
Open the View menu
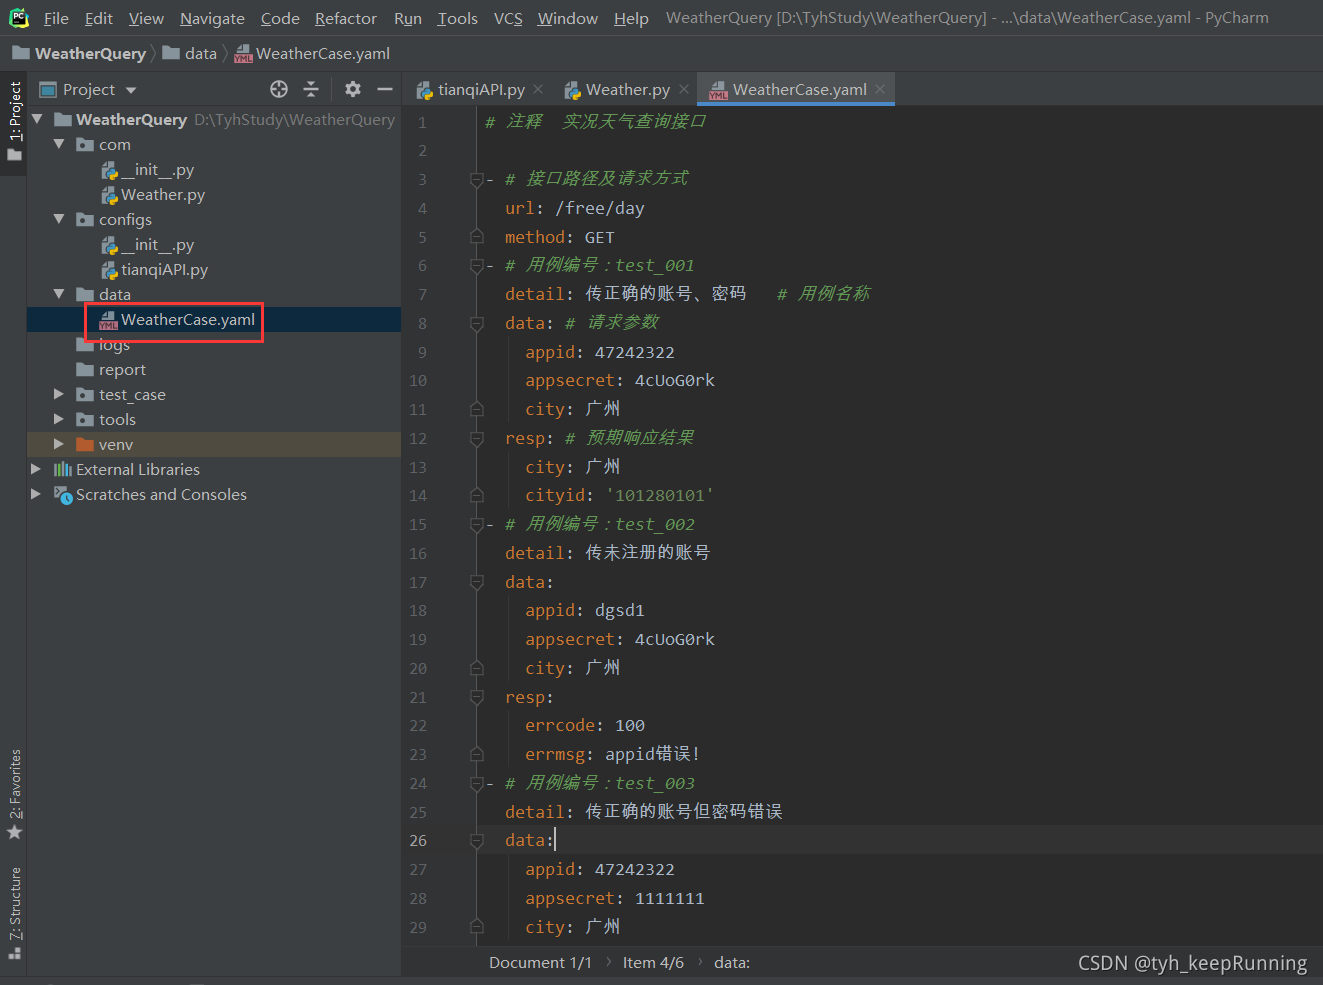[146, 18]
